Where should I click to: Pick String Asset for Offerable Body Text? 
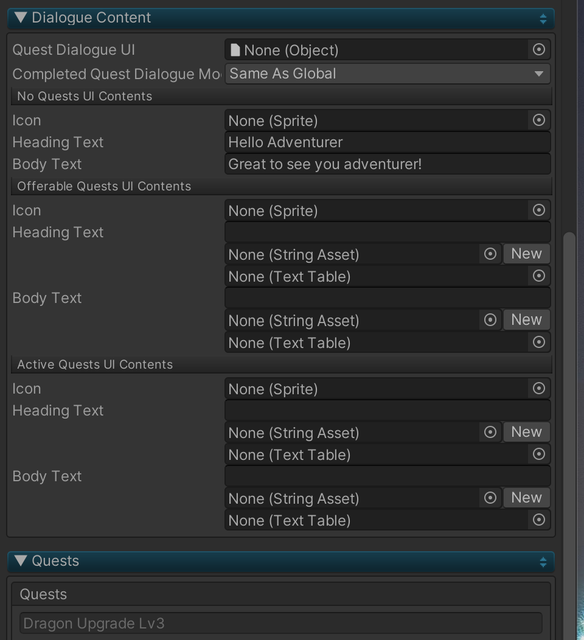coord(490,320)
